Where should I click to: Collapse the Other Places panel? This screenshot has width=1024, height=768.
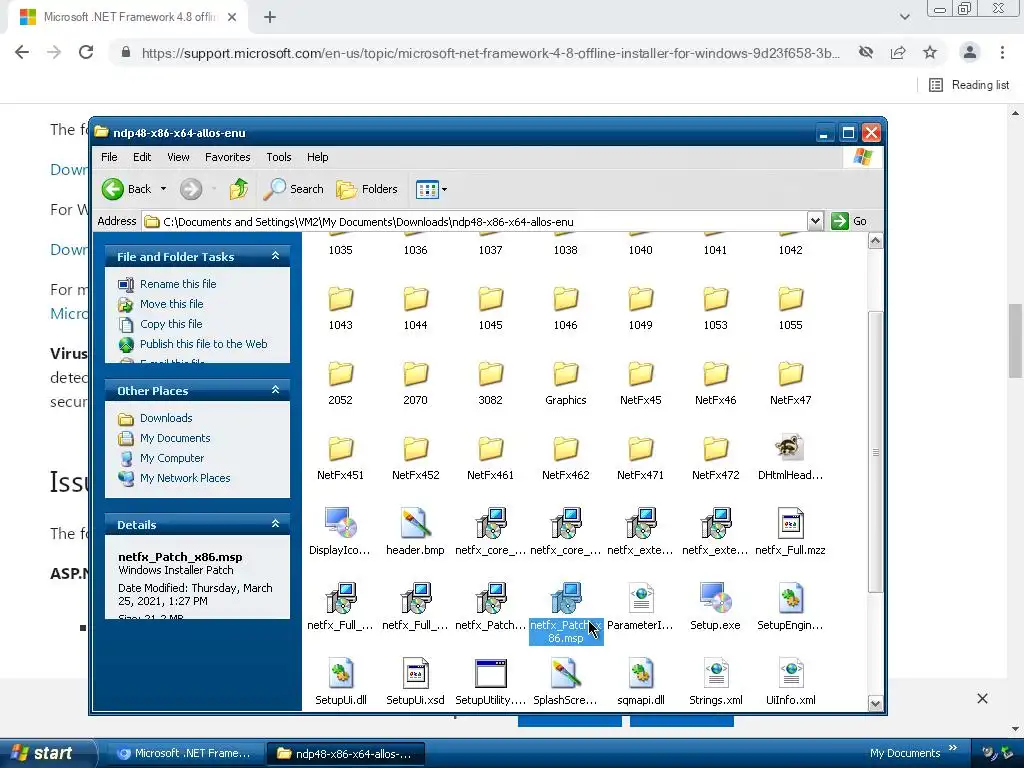click(276, 390)
